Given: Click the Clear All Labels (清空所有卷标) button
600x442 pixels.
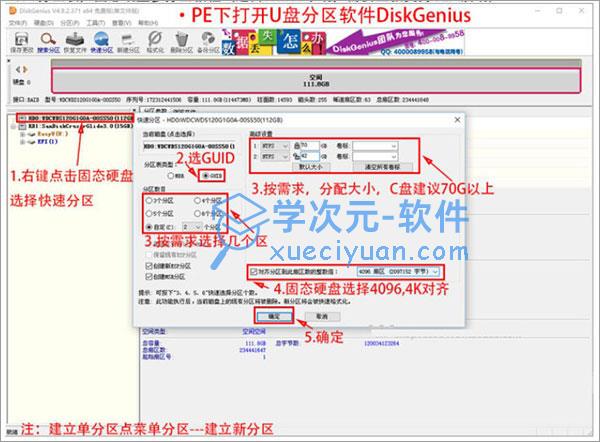Looking at the screenshot, I should point(382,167).
